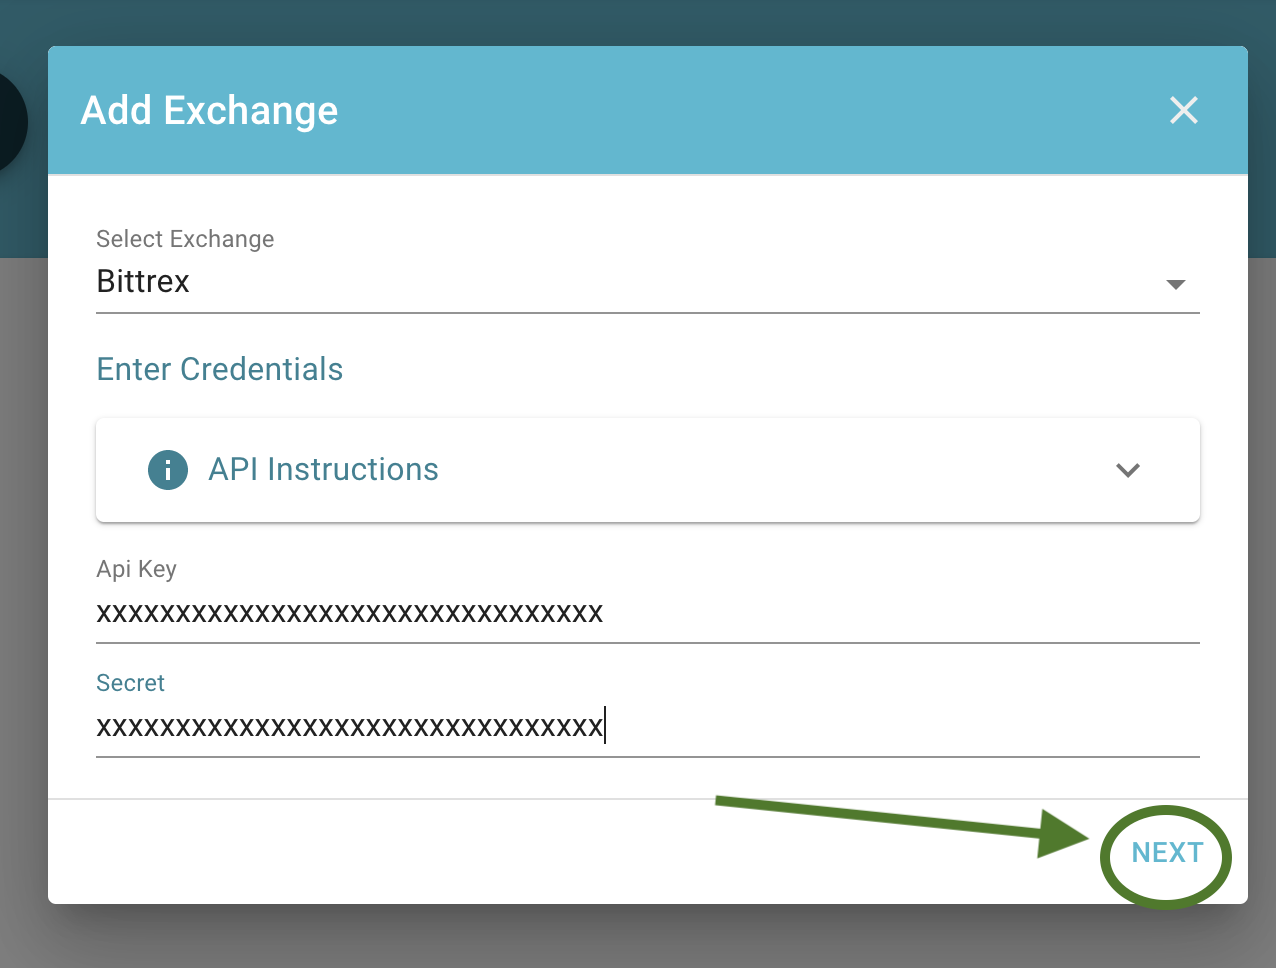The height and width of the screenshot is (968, 1276).
Task: Click the Add Exchange title text
Action: click(209, 110)
